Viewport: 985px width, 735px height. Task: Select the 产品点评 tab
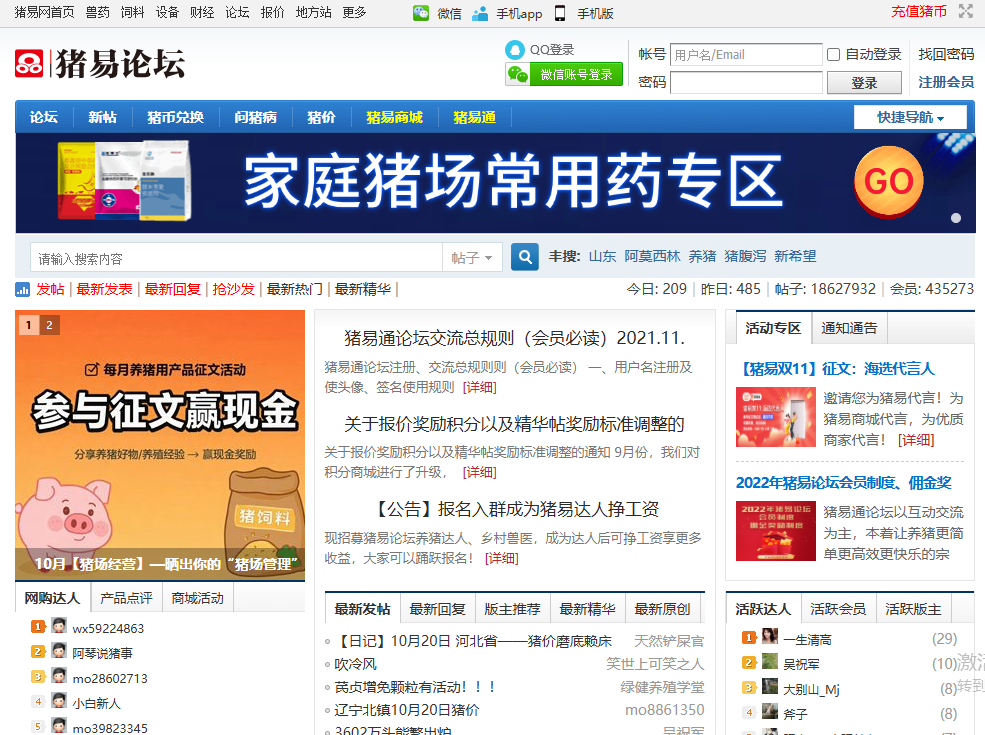[126, 598]
